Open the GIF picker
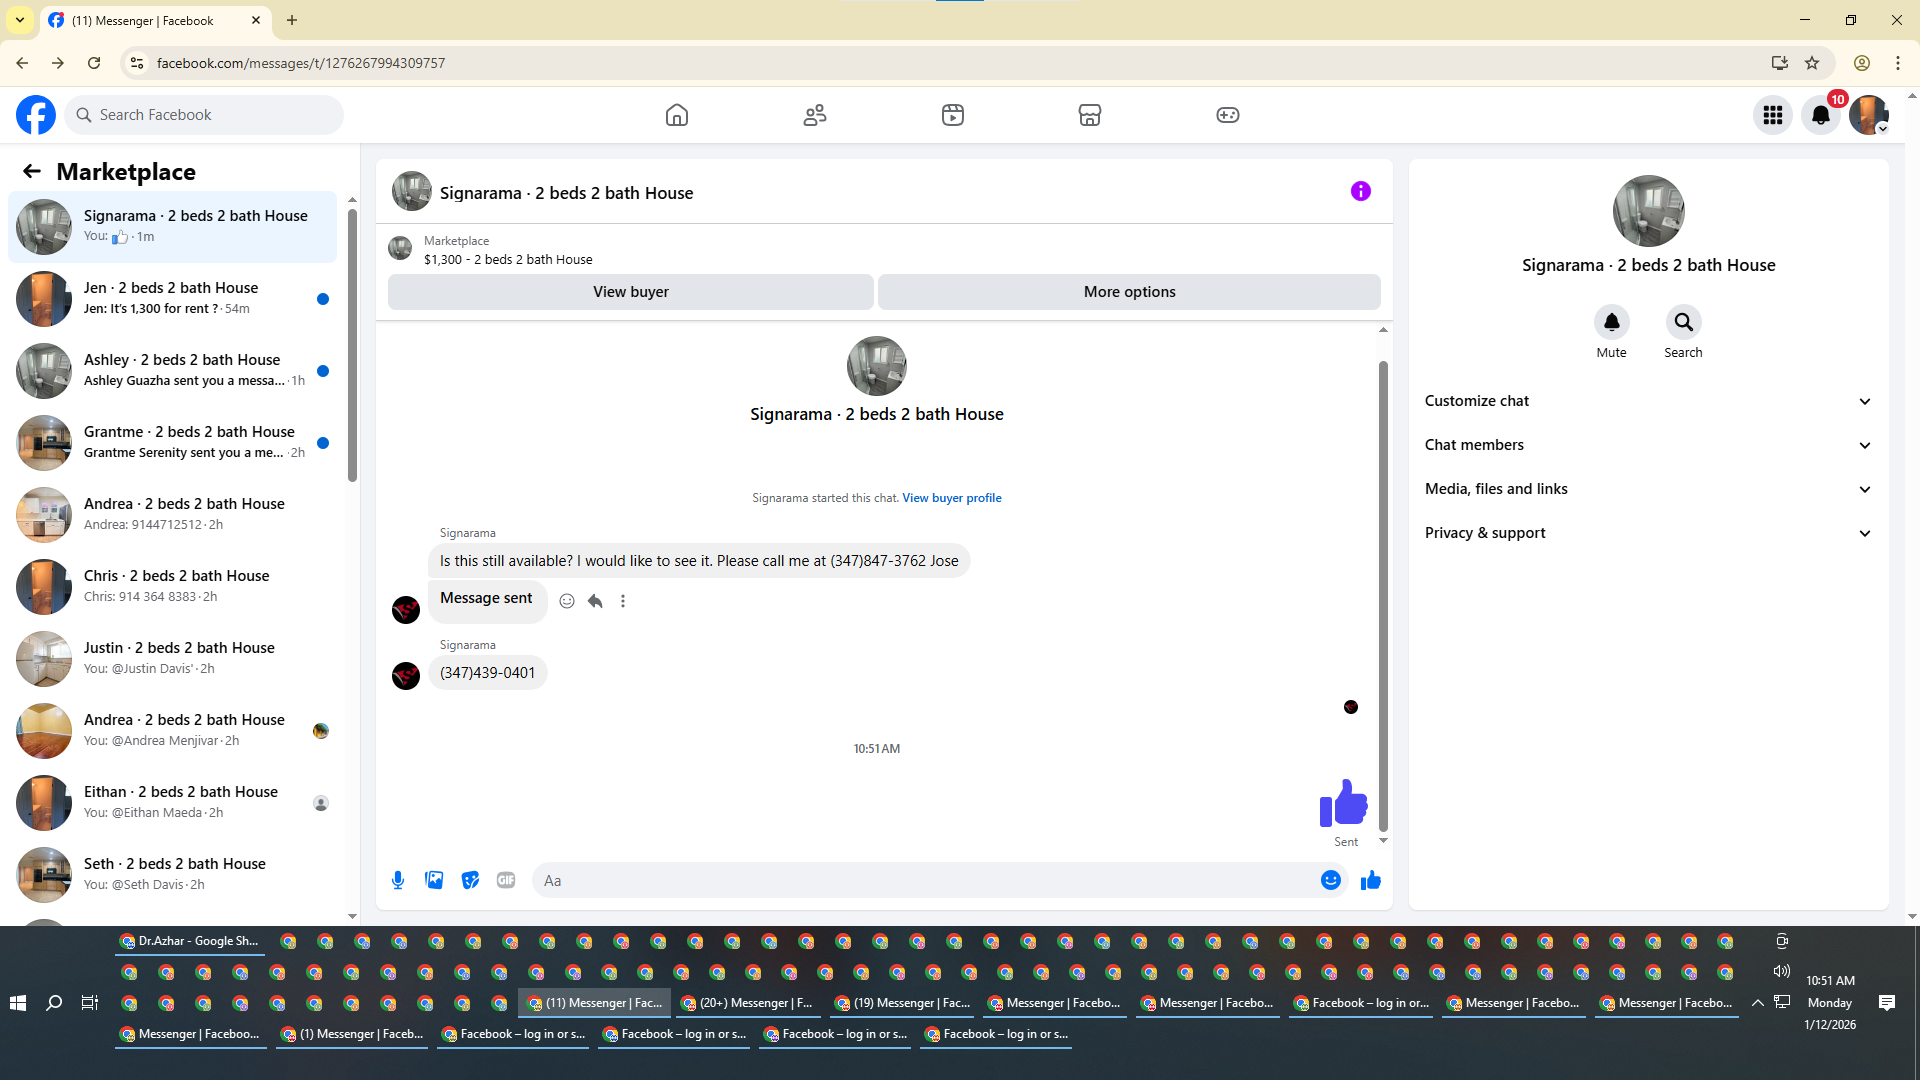Image resolution: width=1920 pixels, height=1080 pixels. point(506,880)
